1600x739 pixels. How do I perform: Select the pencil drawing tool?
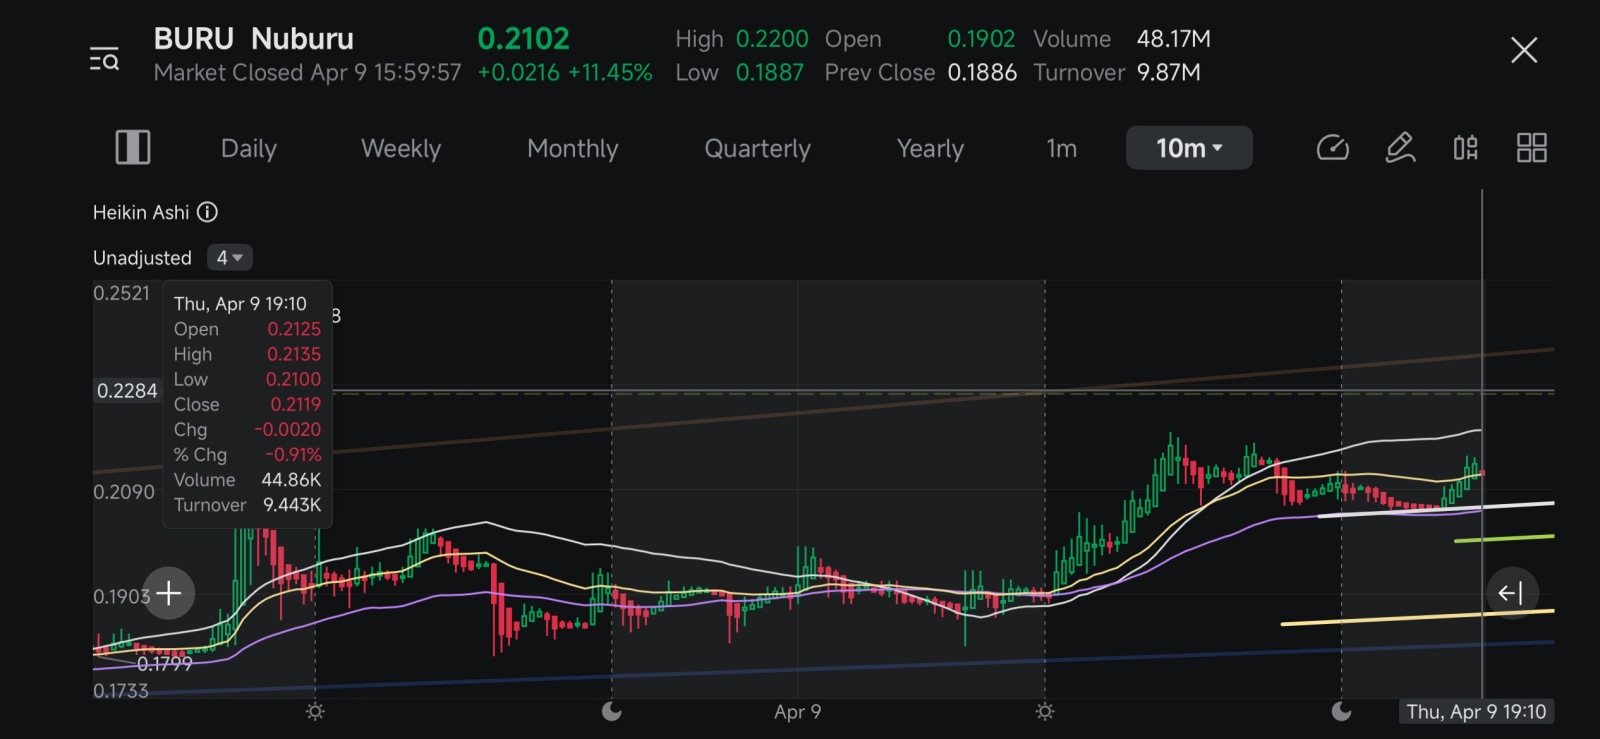click(x=1400, y=148)
